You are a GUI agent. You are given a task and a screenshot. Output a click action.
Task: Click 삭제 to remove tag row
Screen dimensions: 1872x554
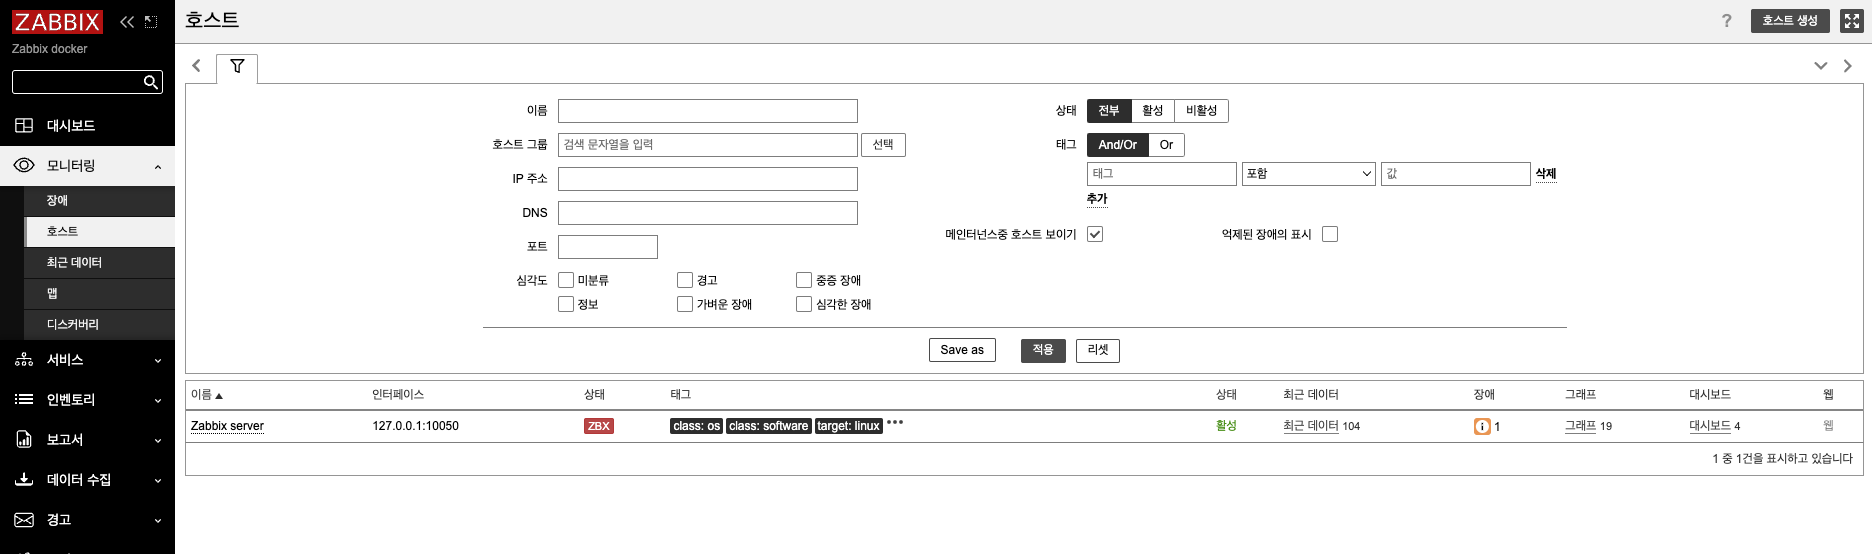click(x=1546, y=174)
